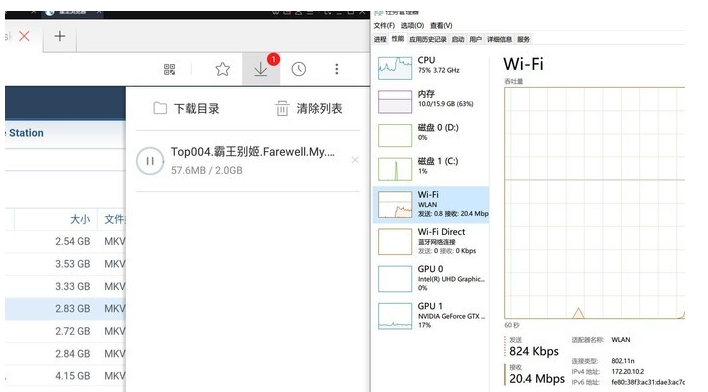This screenshot has width=708, height=392.
Task: Switch to the 用户 tab
Action: coord(475,39)
